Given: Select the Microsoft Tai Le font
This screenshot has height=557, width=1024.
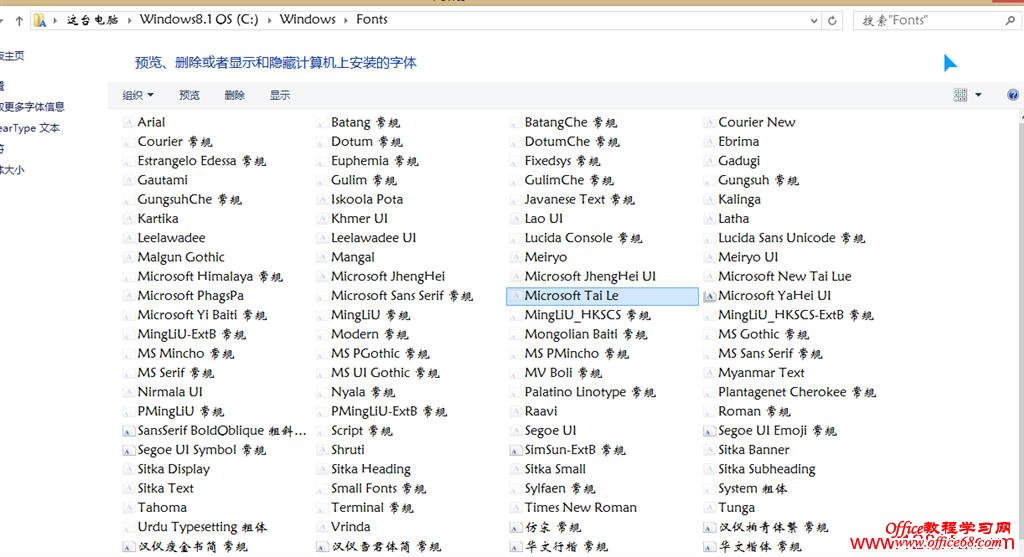Looking at the screenshot, I should [x=602, y=296].
